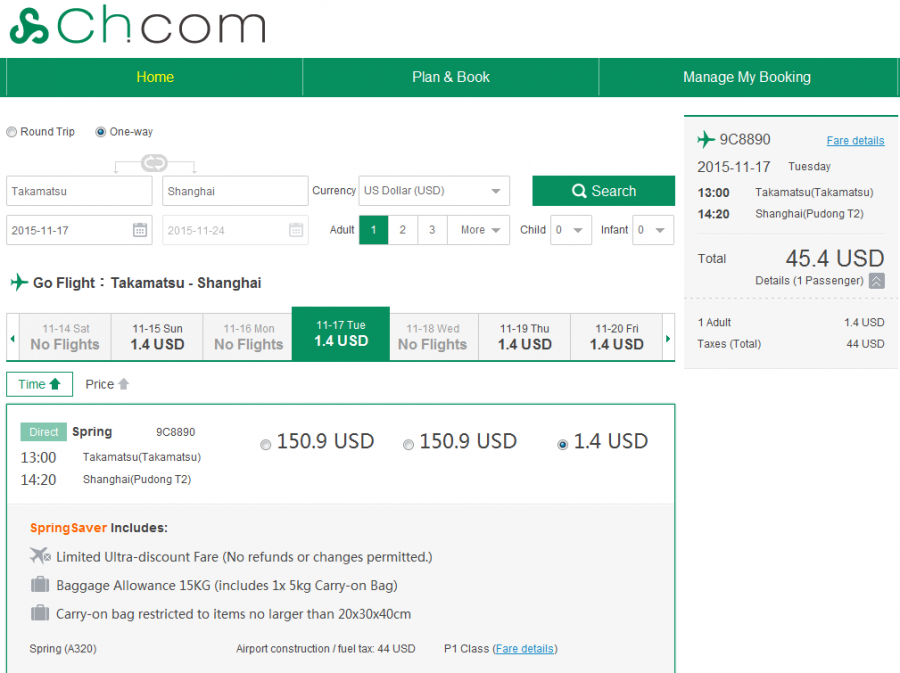
Task: Collapse passenger details arrow icon in summary
Action: point(876,281)
